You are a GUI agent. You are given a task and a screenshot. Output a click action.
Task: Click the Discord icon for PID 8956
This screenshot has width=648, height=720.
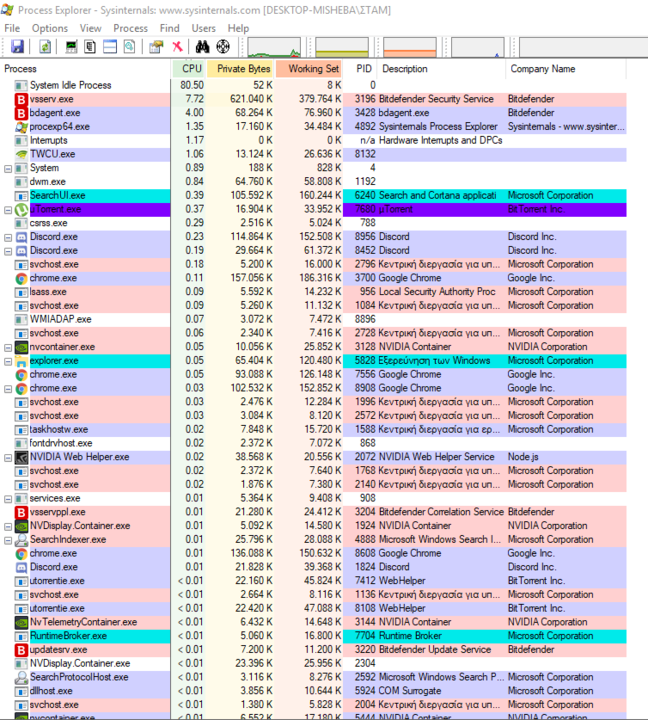point(21,237)
